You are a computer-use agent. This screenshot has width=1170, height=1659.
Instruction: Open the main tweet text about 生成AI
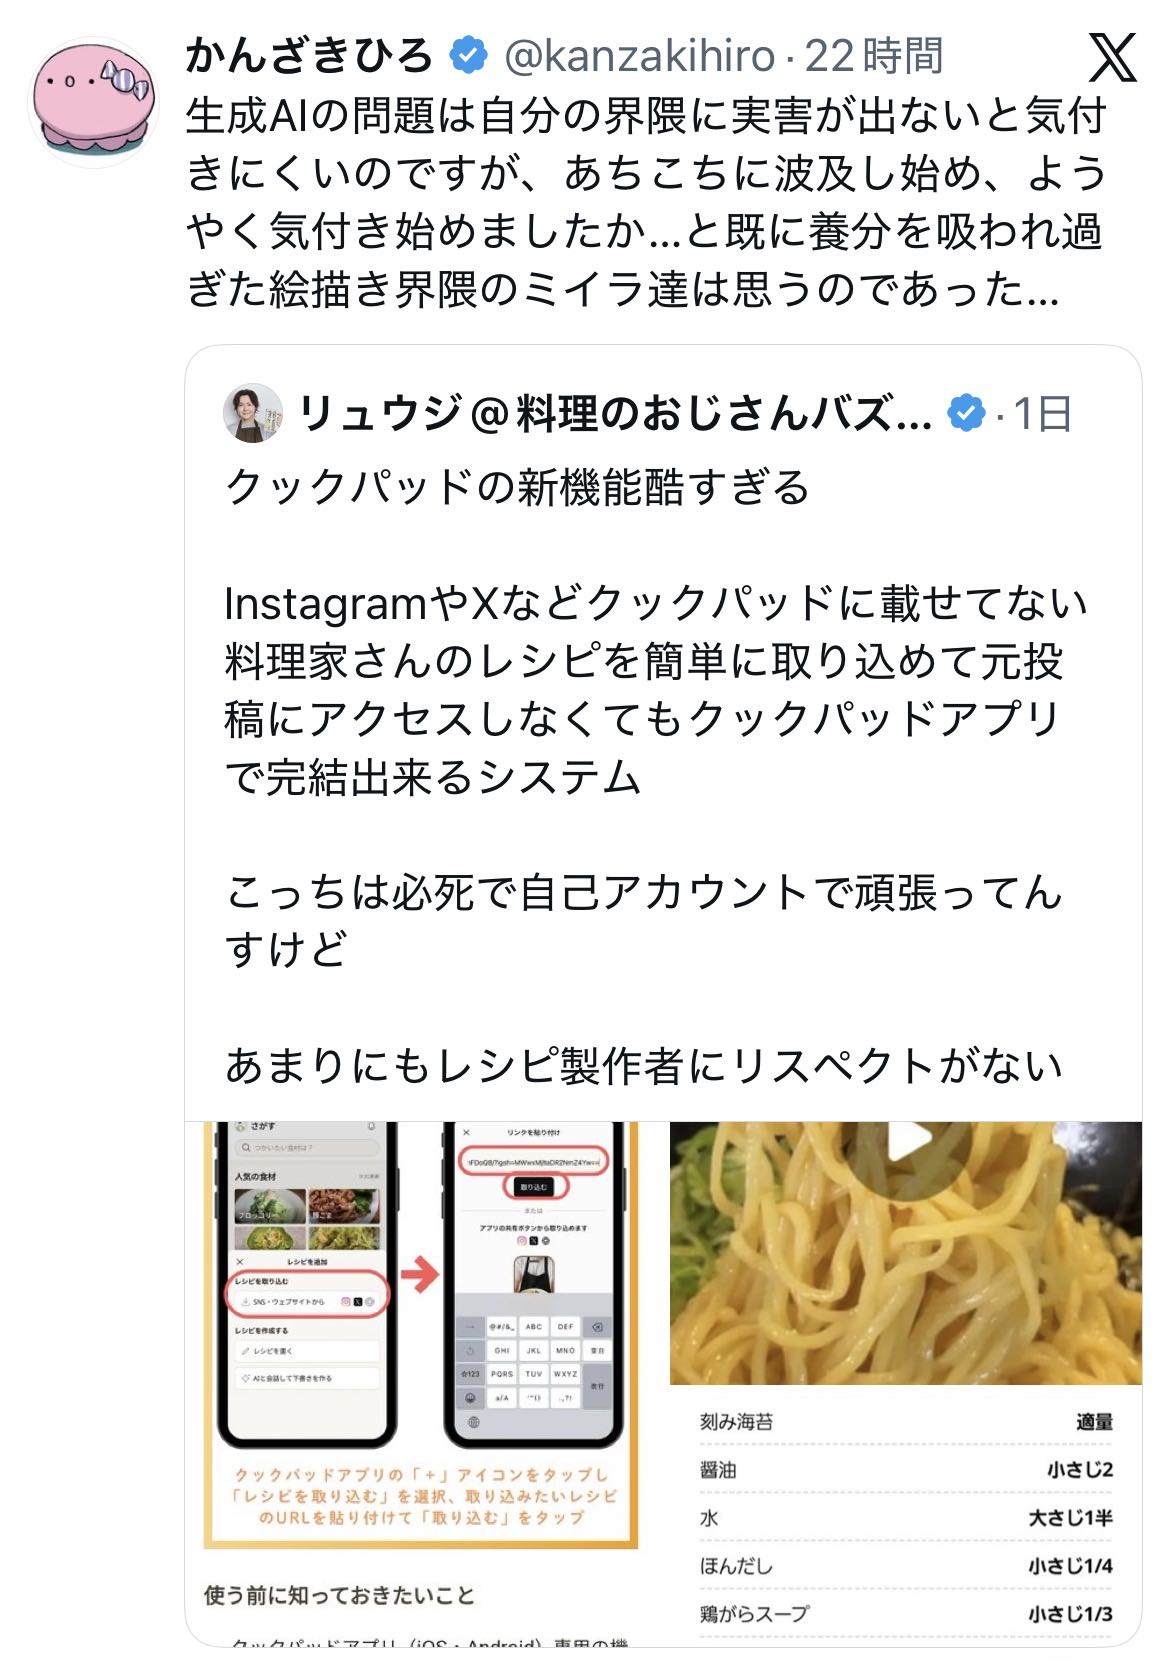pos(646,203)
